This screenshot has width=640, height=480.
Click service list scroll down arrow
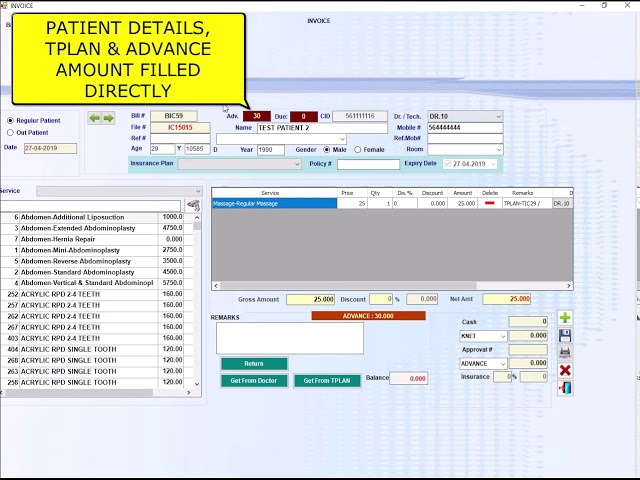[x=197, y=384]
